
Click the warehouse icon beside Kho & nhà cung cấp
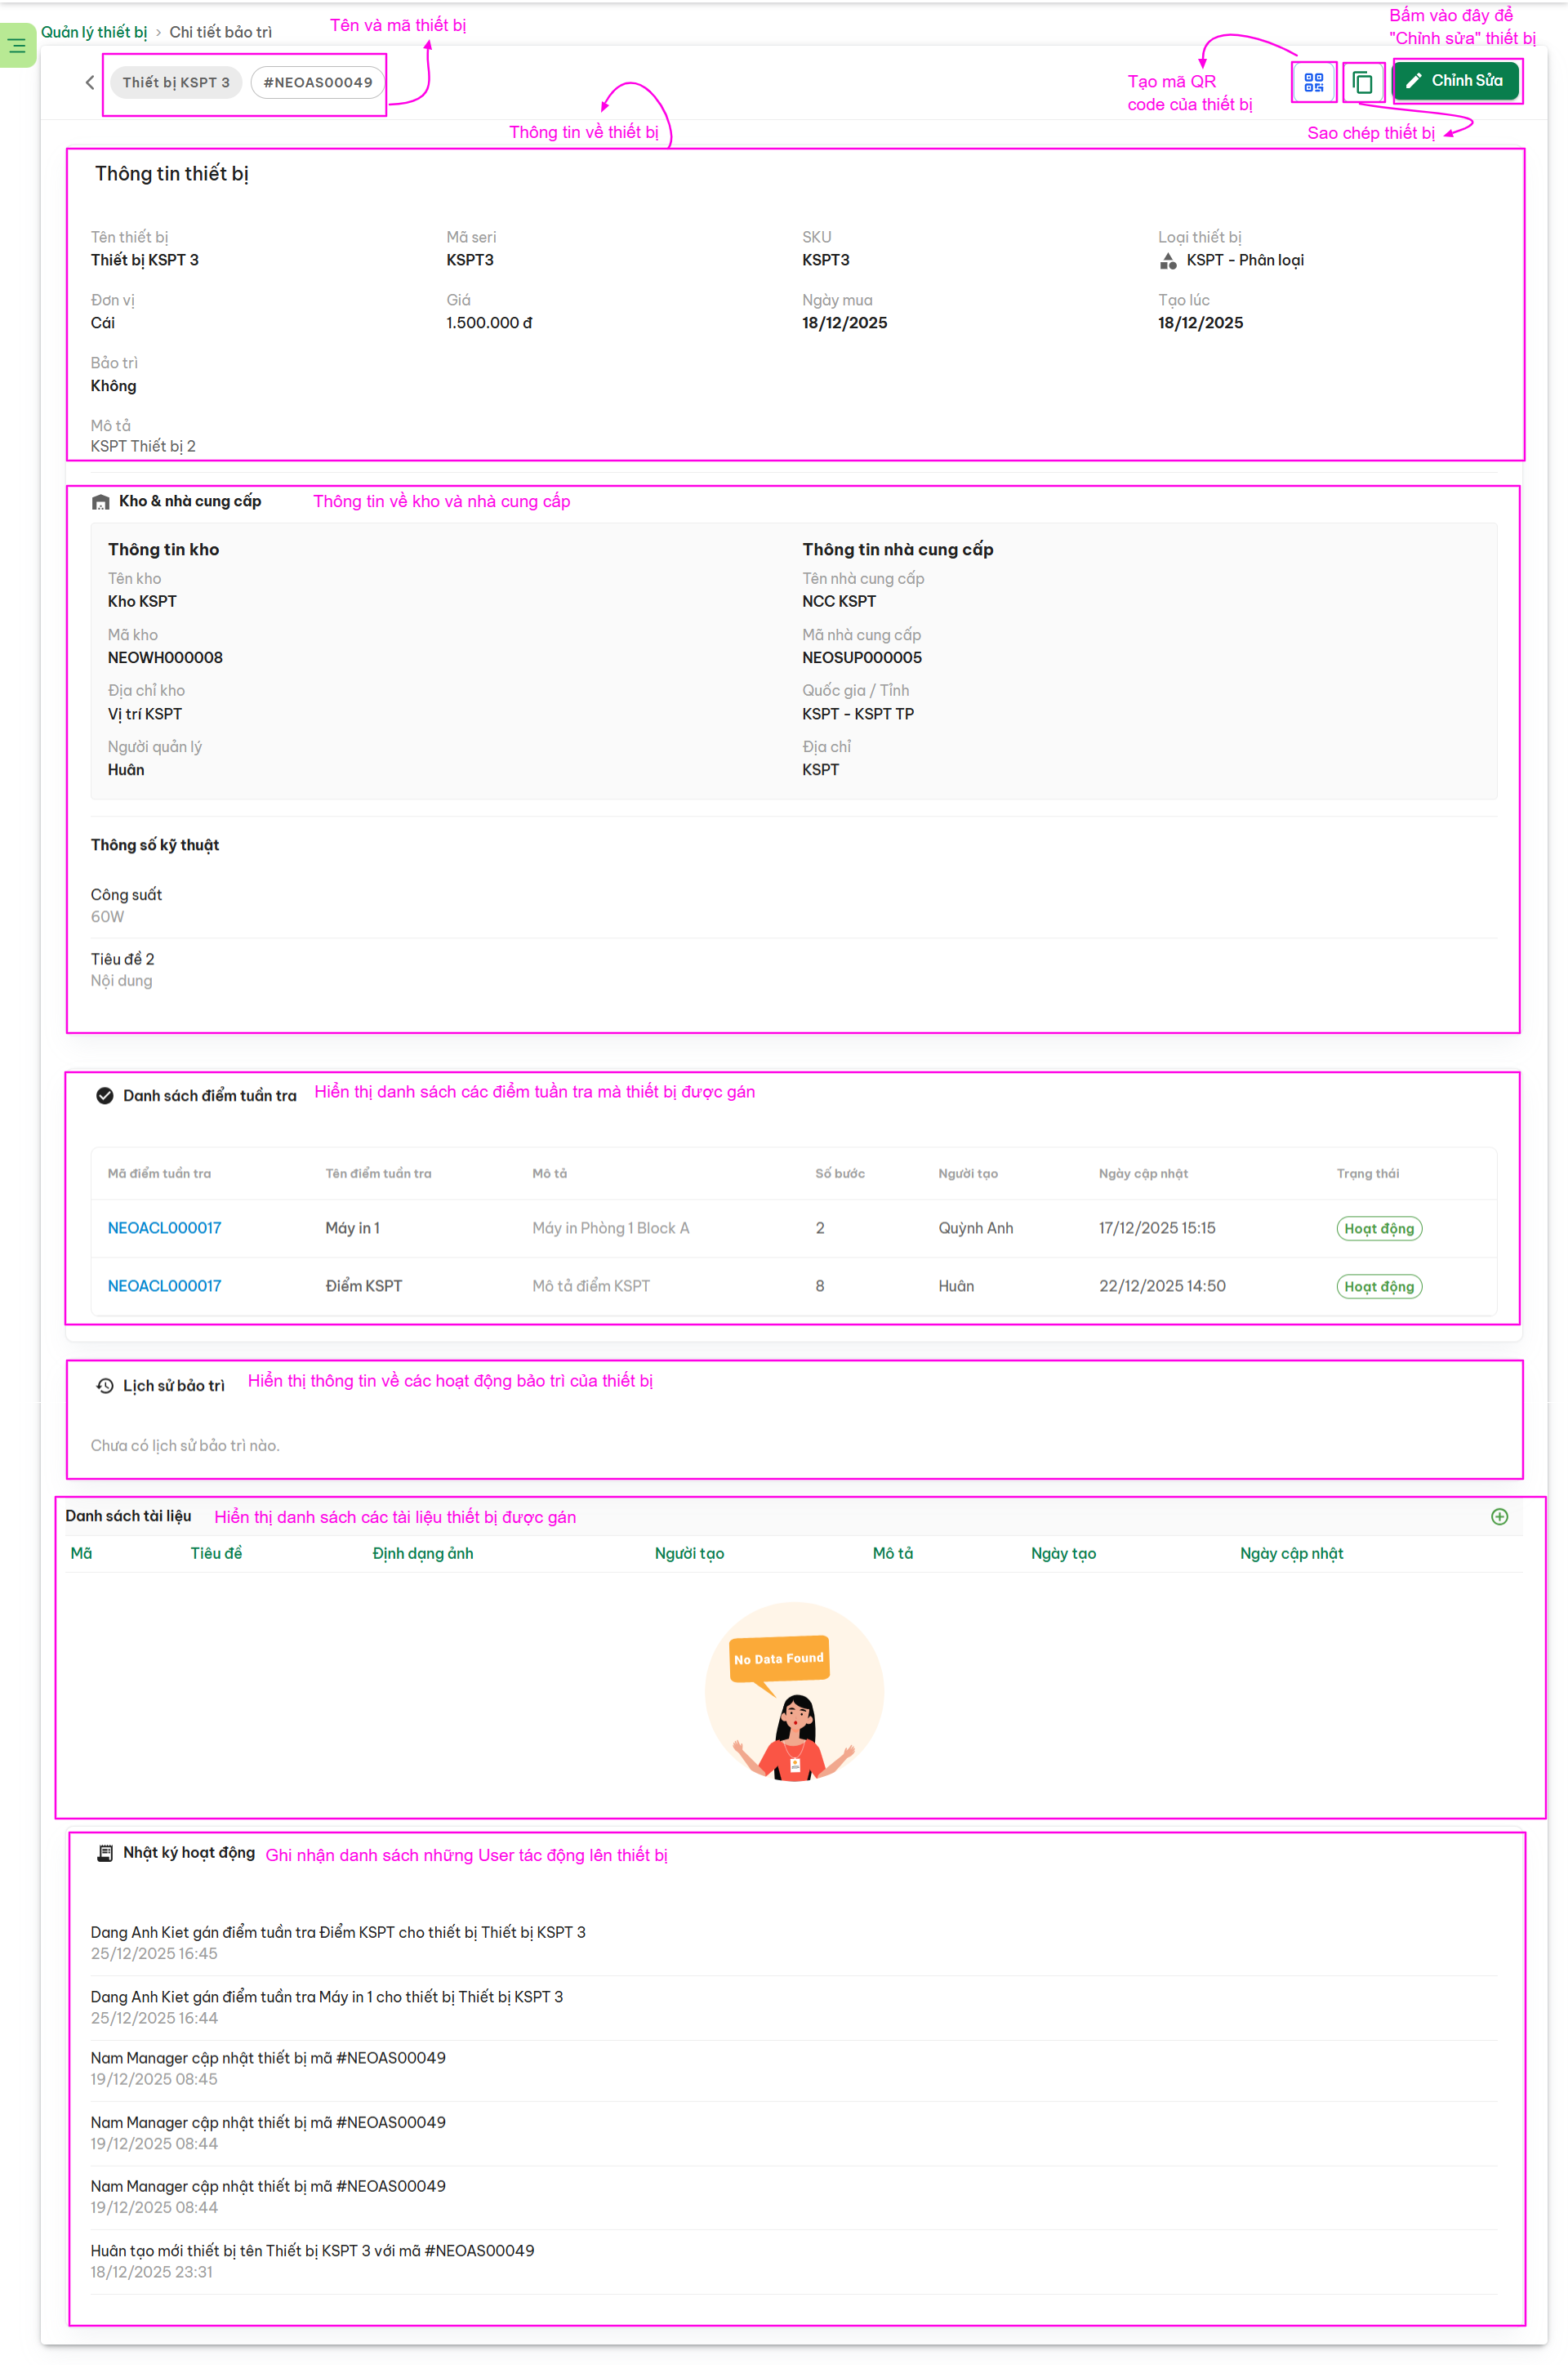101,502
